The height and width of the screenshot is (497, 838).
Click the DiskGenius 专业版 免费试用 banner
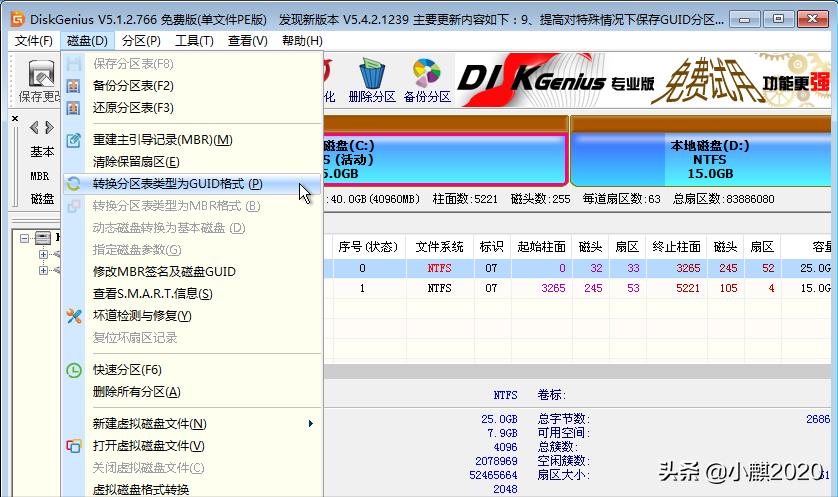pyautogui.click(x=643, y=80)
